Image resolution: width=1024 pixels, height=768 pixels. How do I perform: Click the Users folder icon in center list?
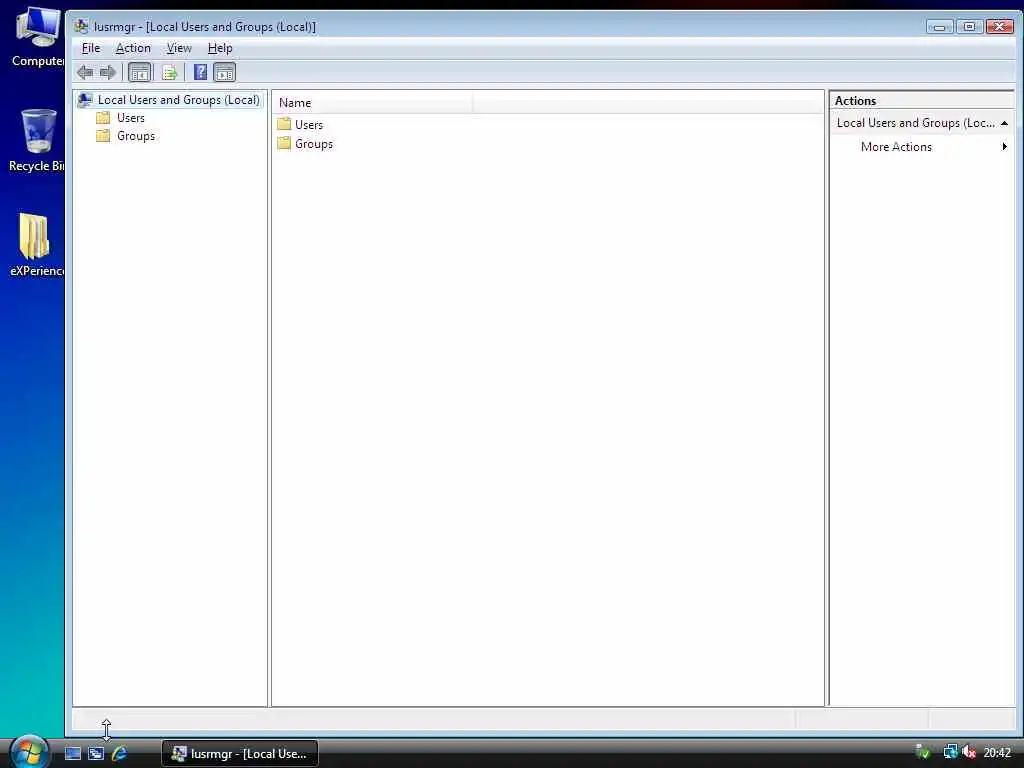tap(284, 124)
